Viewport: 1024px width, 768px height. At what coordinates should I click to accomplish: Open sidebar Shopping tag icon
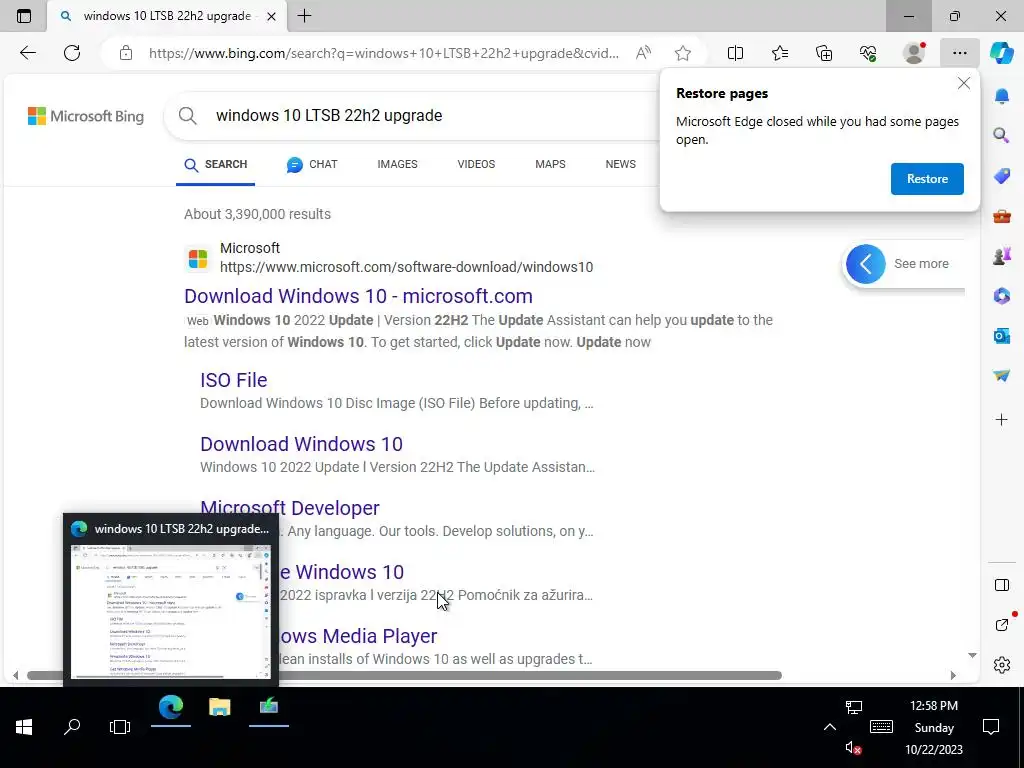coord(1001,176)
